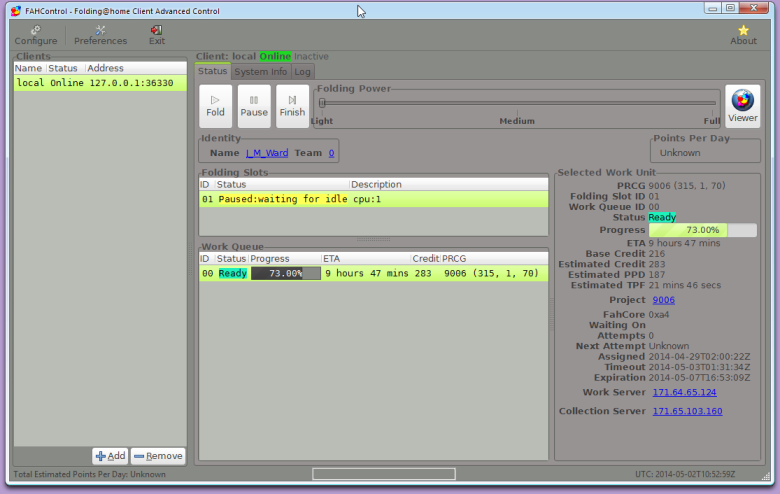Click the Assigned 2014-04-29T02:00:22Z value

pos(699,357)
